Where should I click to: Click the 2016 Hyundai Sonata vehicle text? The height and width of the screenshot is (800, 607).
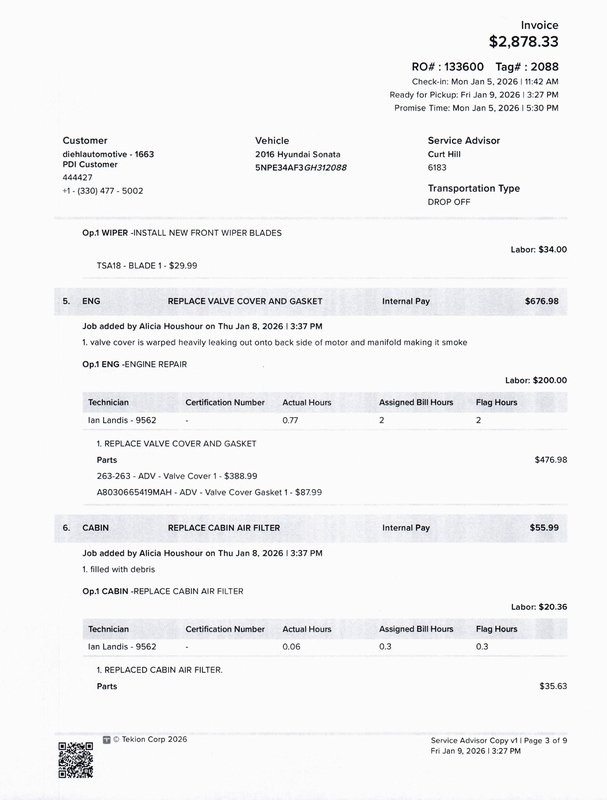(x=298, y=155)
